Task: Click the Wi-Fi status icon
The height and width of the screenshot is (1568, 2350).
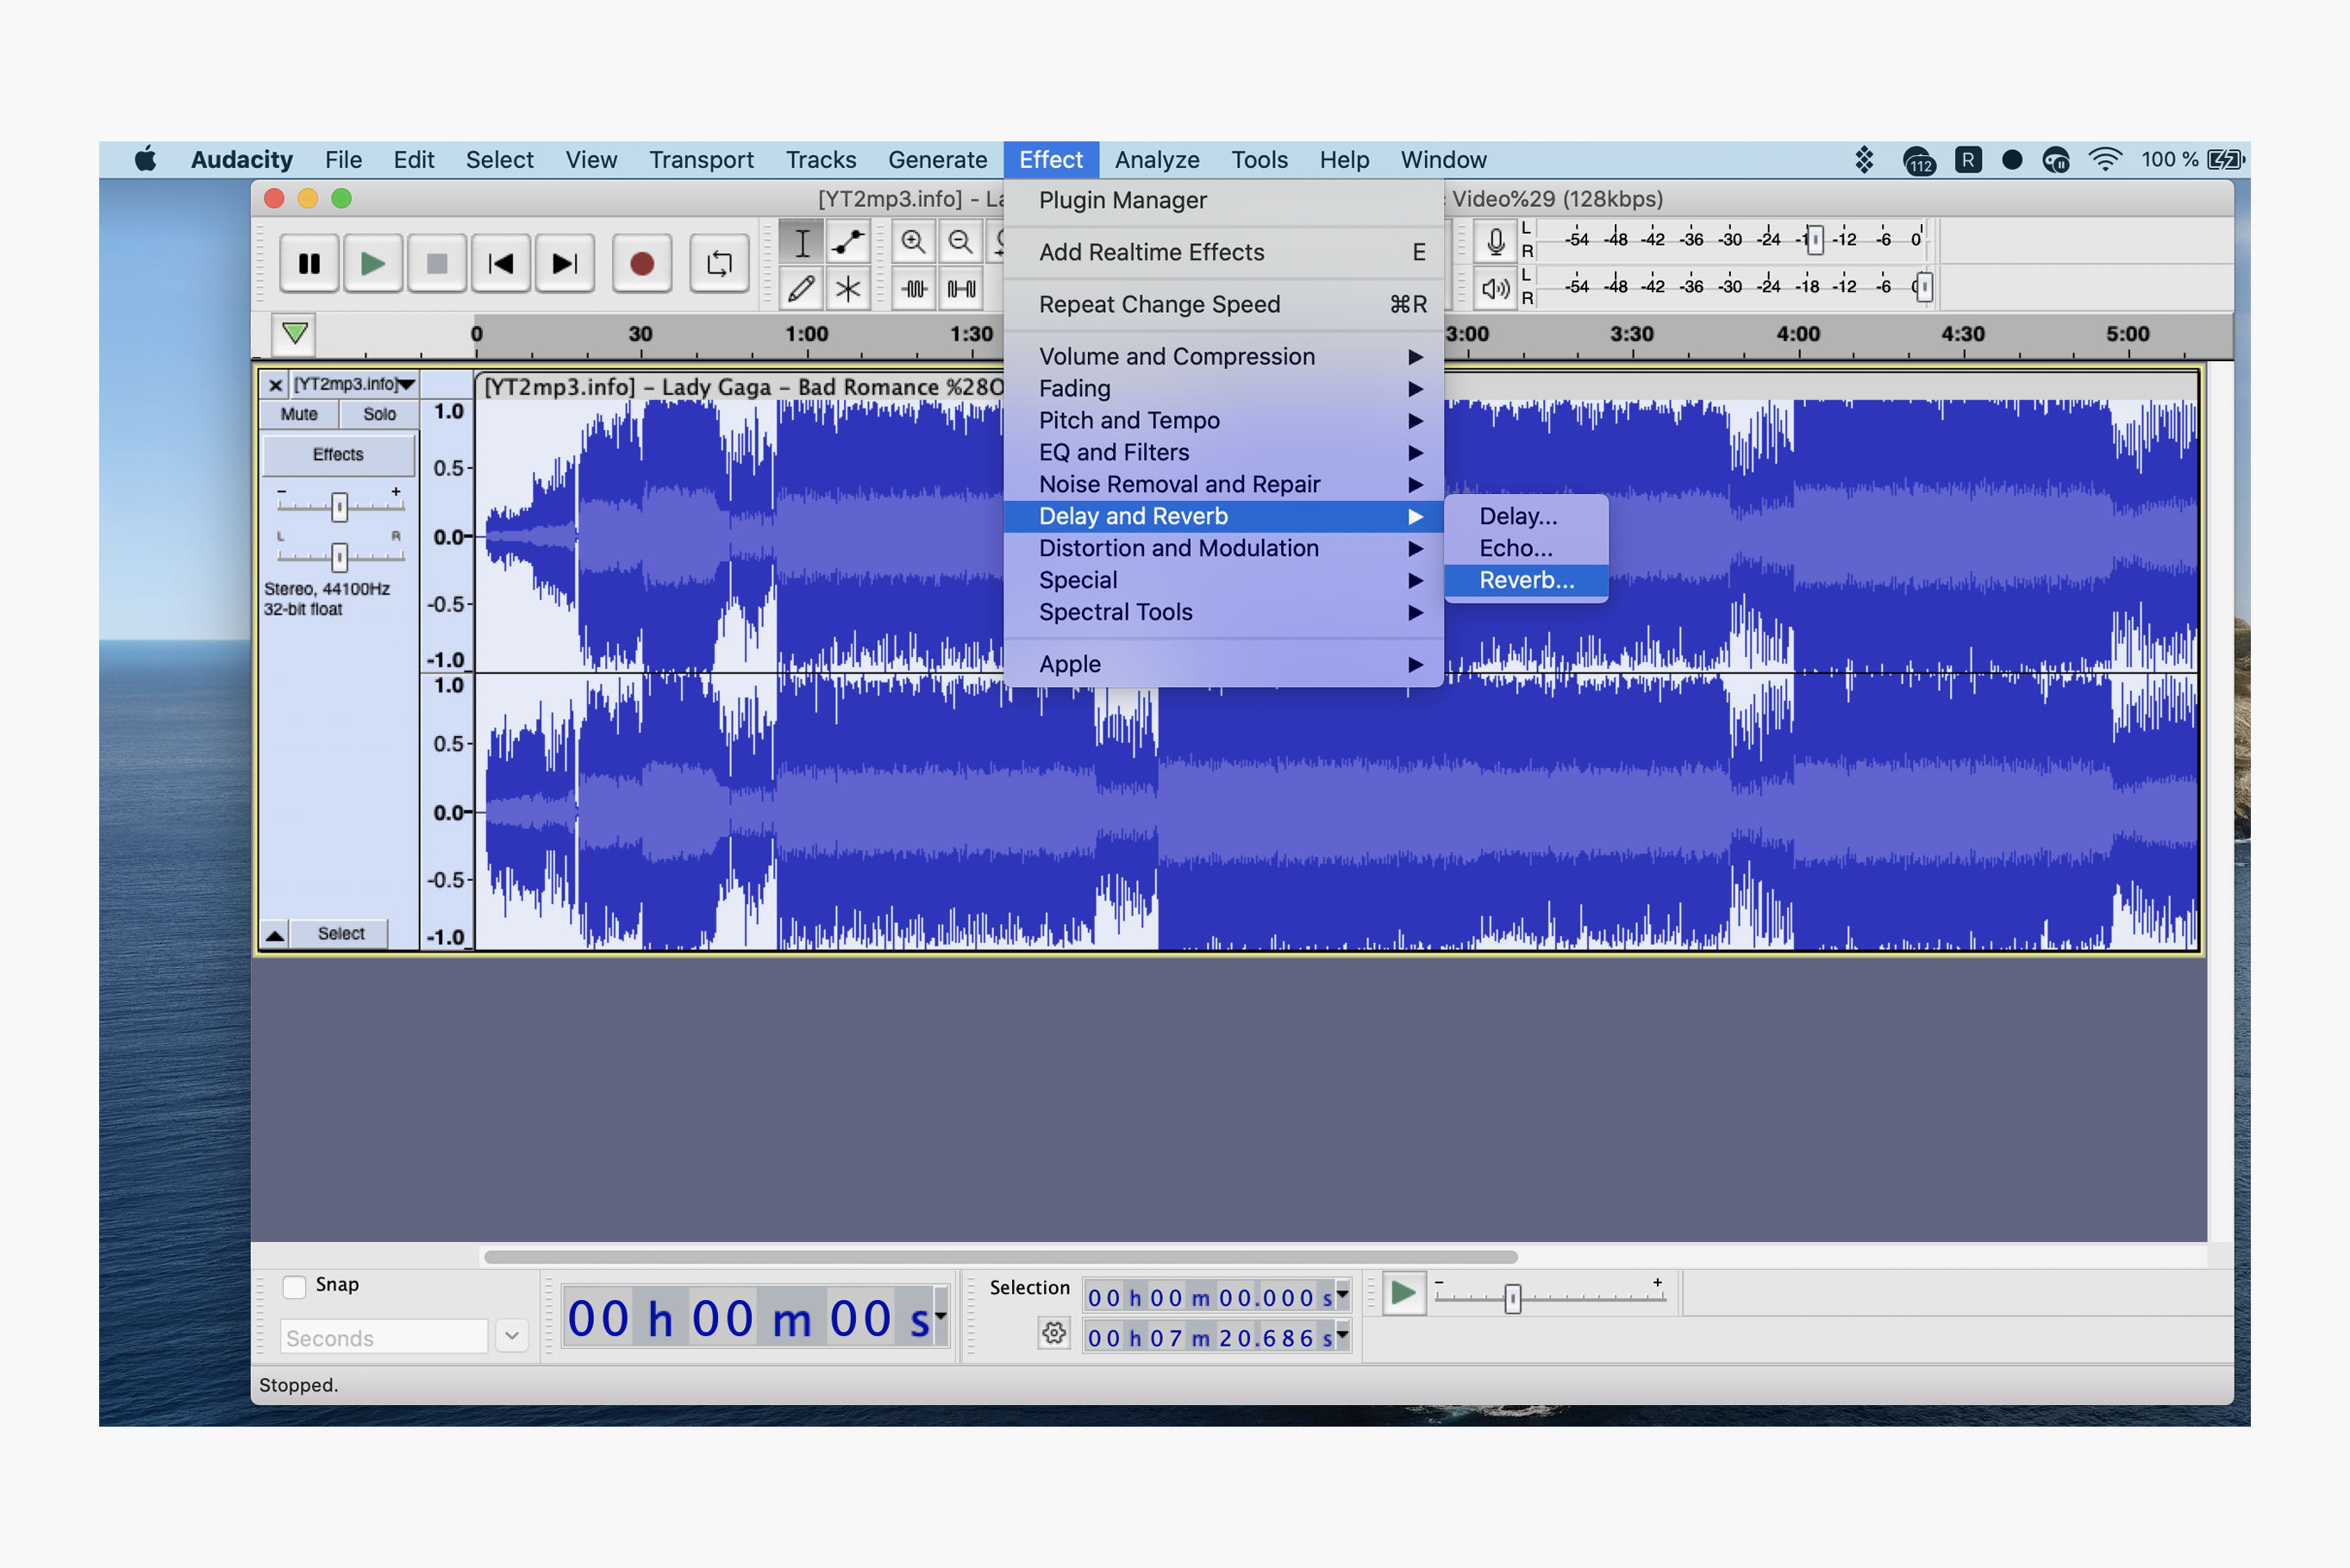Action: [2105, 160]
